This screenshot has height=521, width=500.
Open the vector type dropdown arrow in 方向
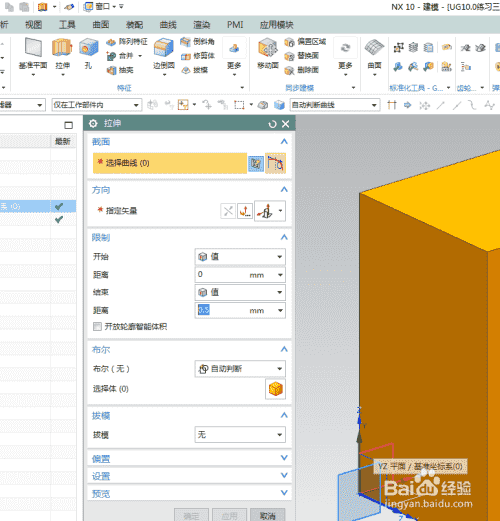[280, 211]
